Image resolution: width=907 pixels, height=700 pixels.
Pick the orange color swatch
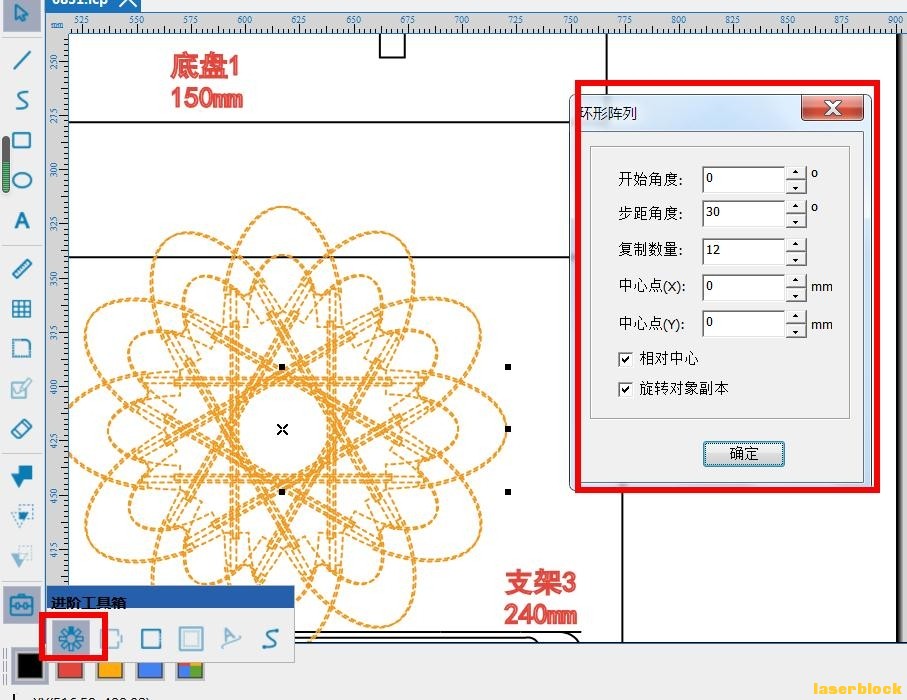tap(110, 670)
